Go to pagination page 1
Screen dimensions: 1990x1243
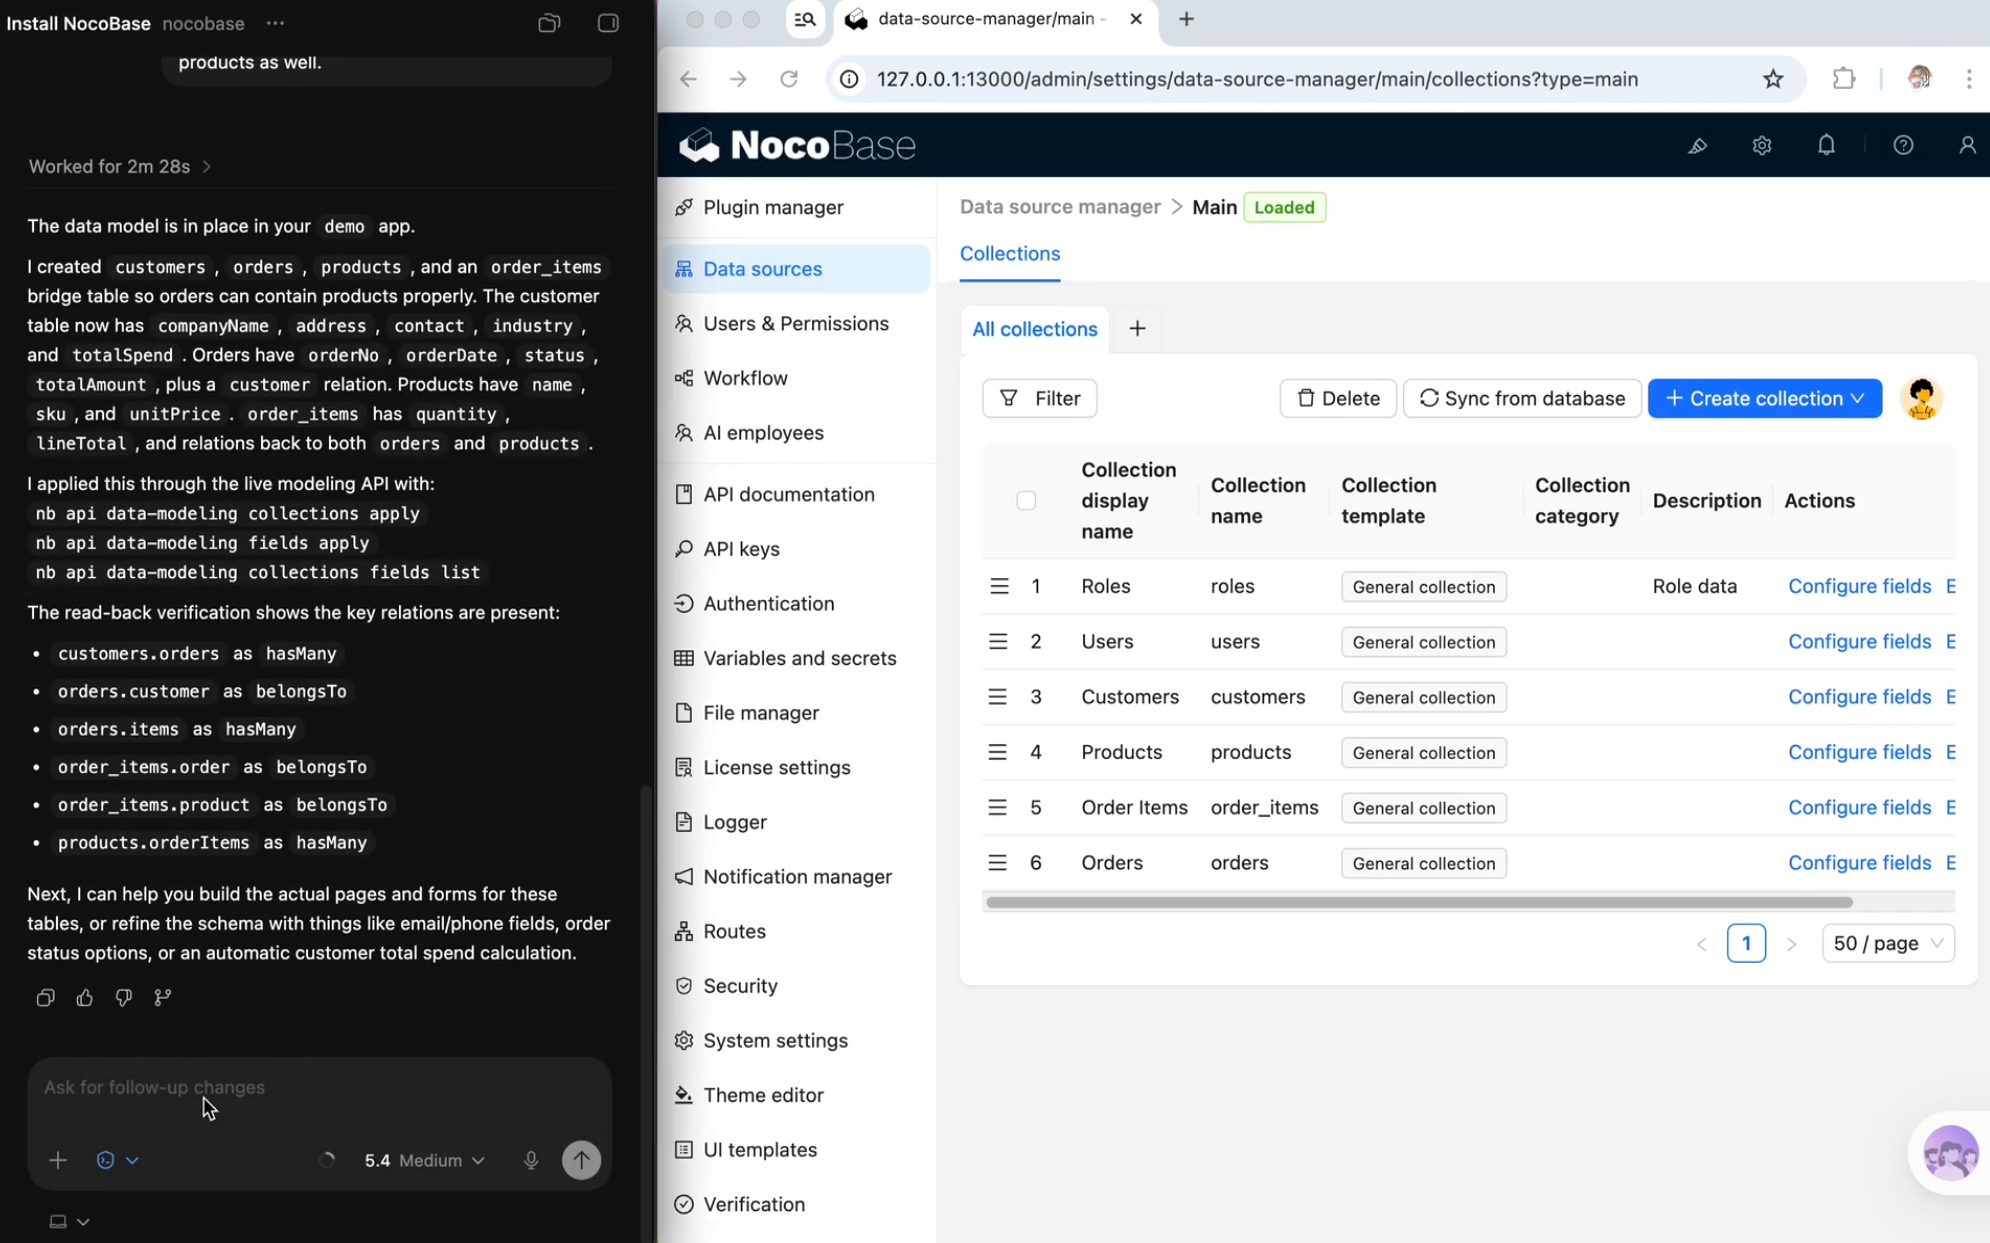(1746, 943)
